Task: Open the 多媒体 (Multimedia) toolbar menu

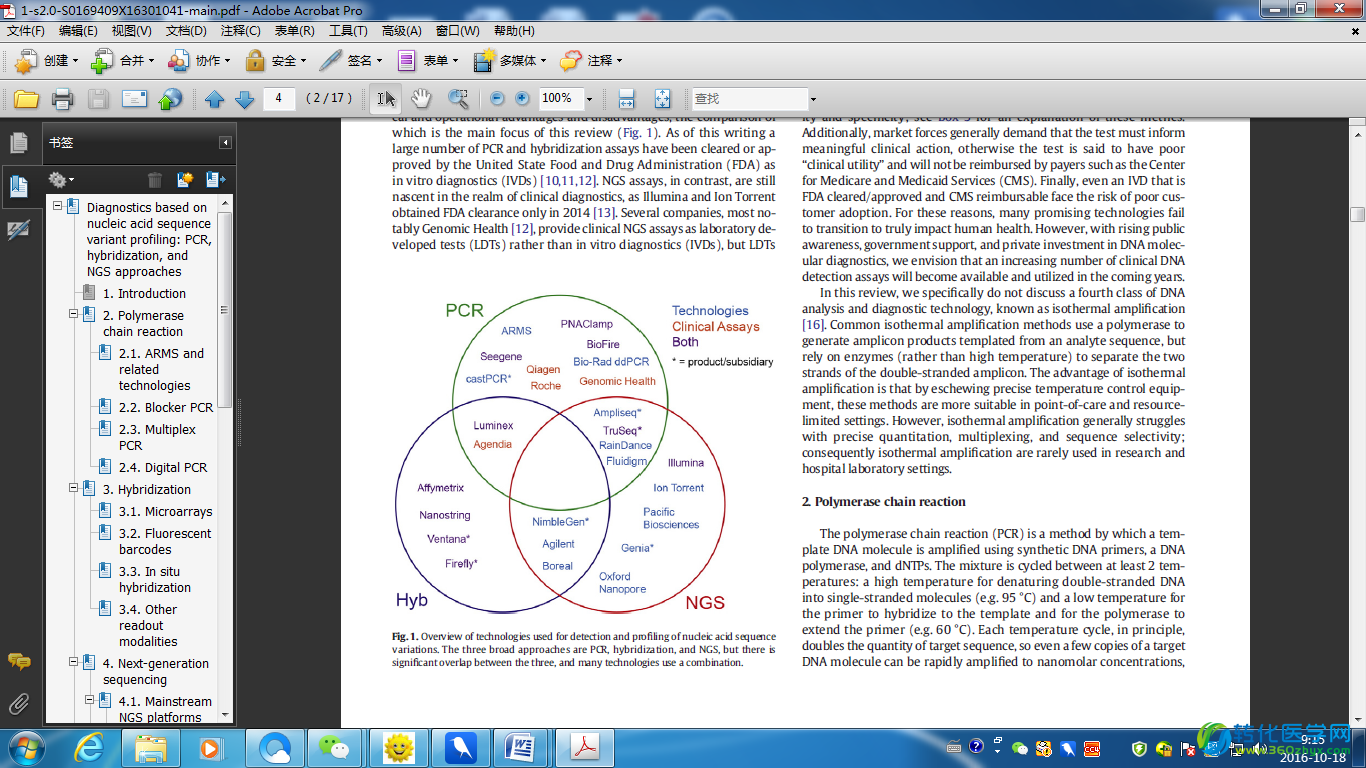Action: (511, 61)
